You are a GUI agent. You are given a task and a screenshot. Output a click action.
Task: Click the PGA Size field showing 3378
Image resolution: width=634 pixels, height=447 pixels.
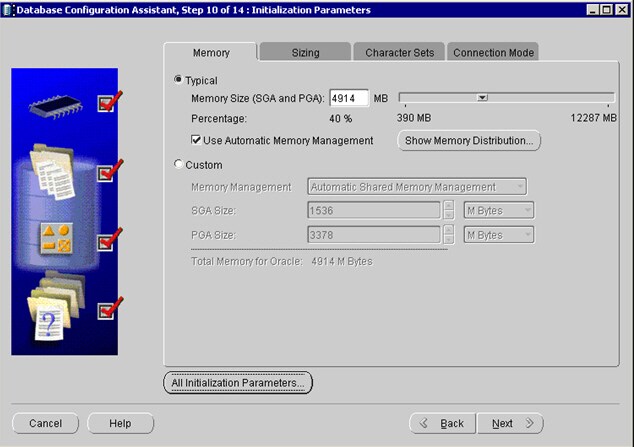(x=374, y=234)
